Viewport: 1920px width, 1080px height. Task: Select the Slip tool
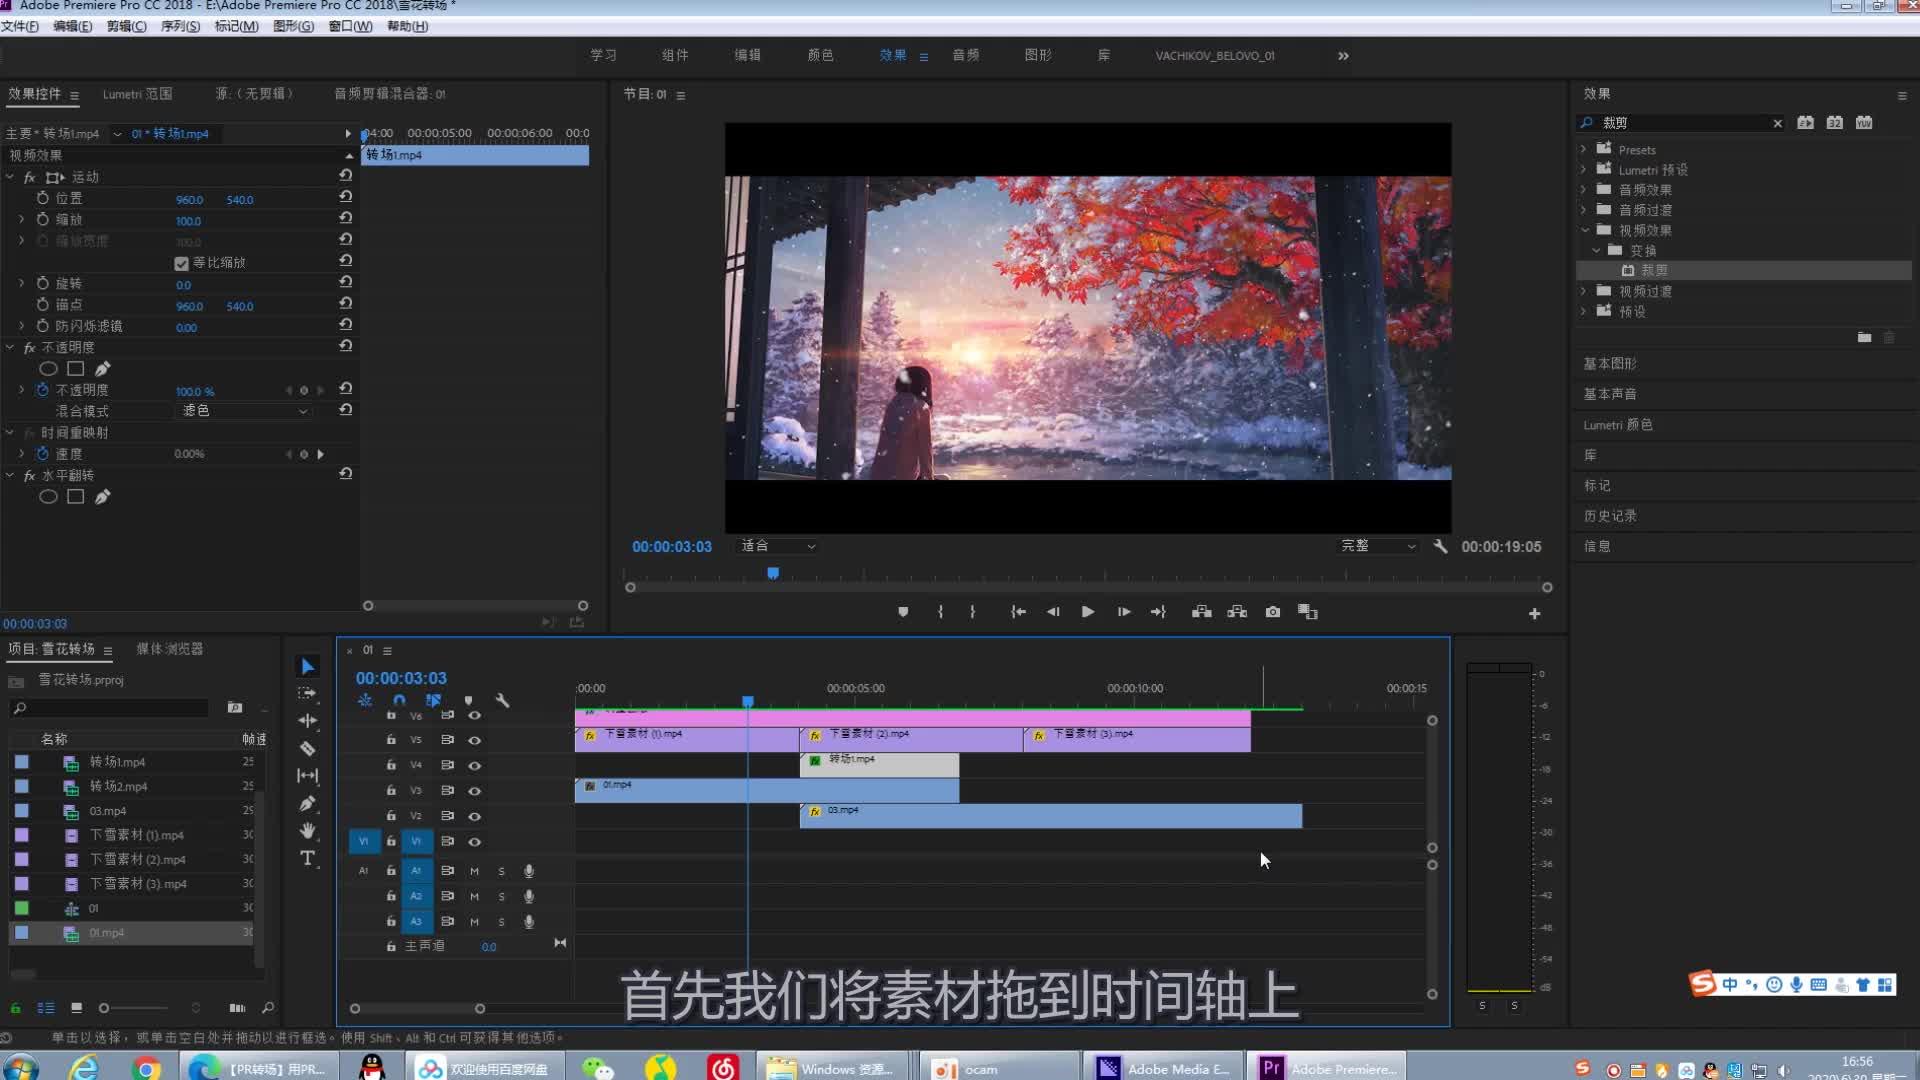click(x=307, y=775)
